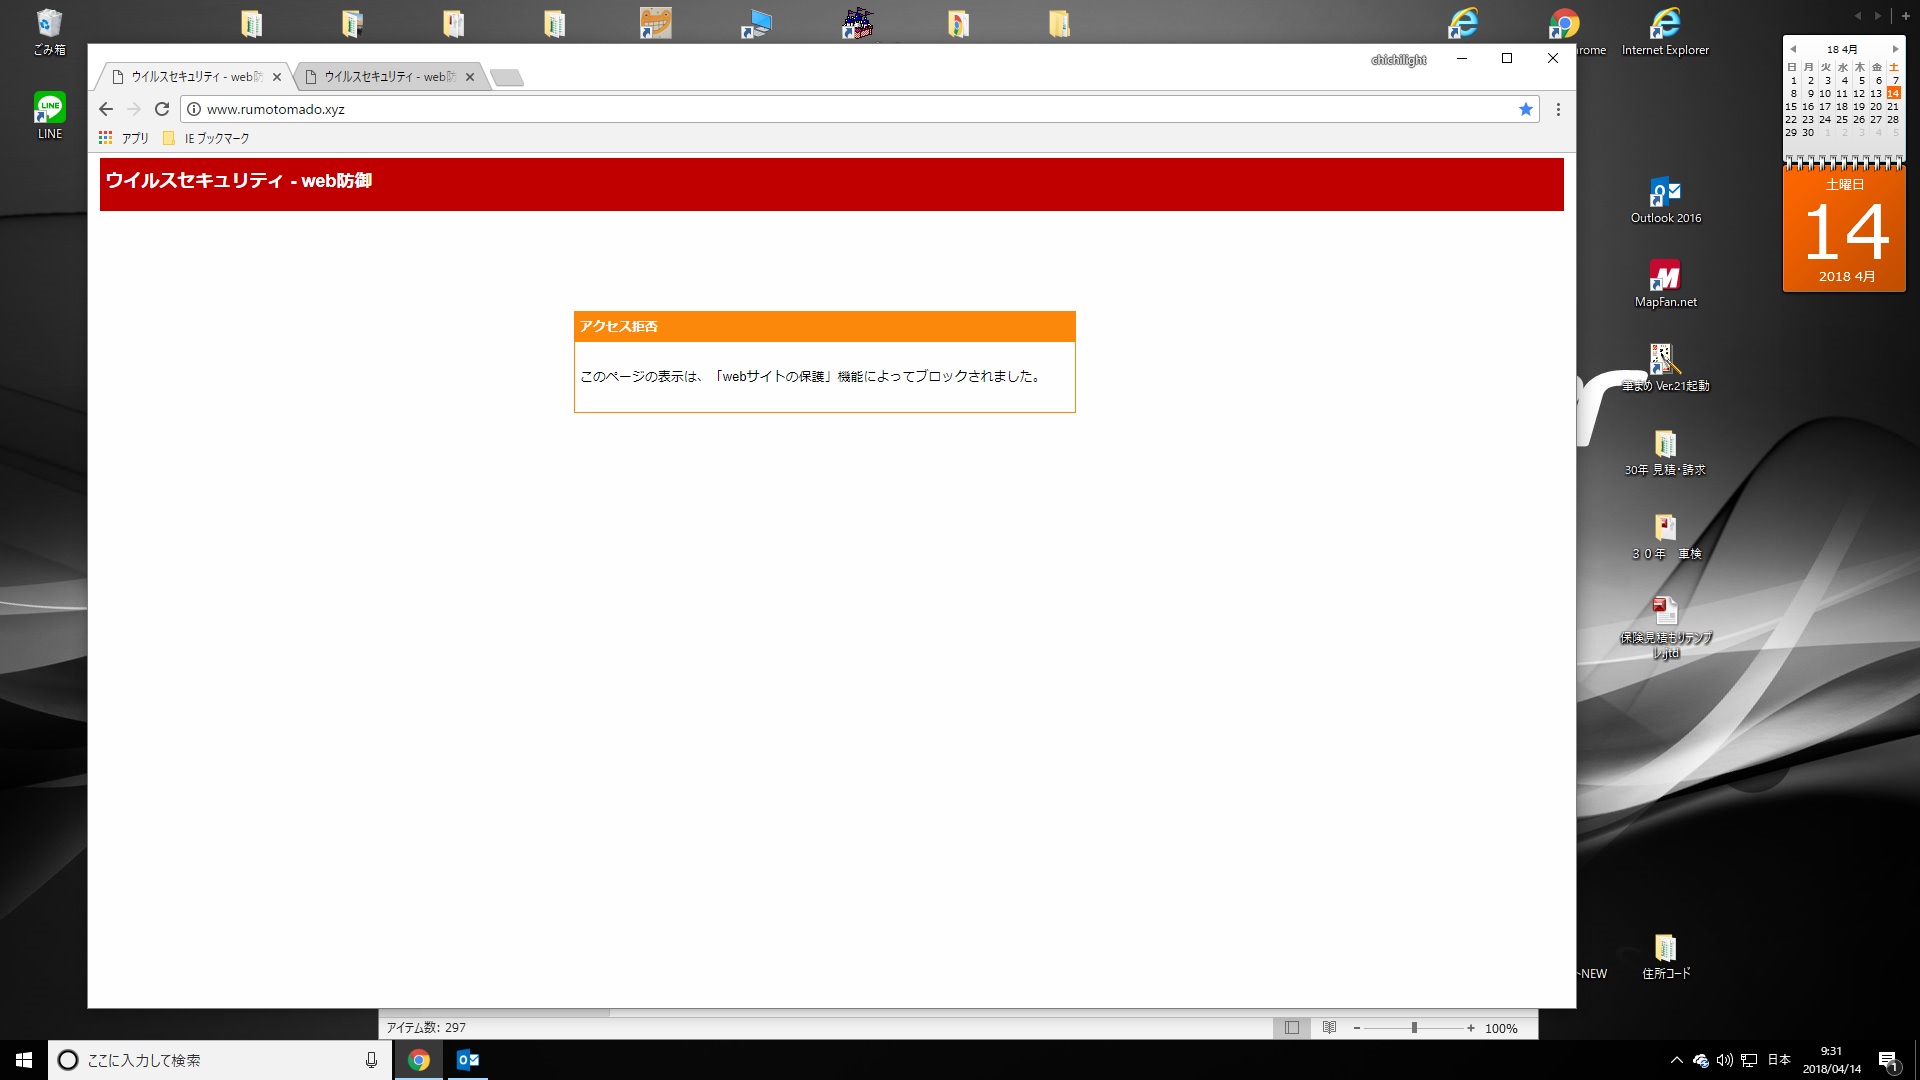
Task: Show hidden system tray icons
Action: 1676,1060
